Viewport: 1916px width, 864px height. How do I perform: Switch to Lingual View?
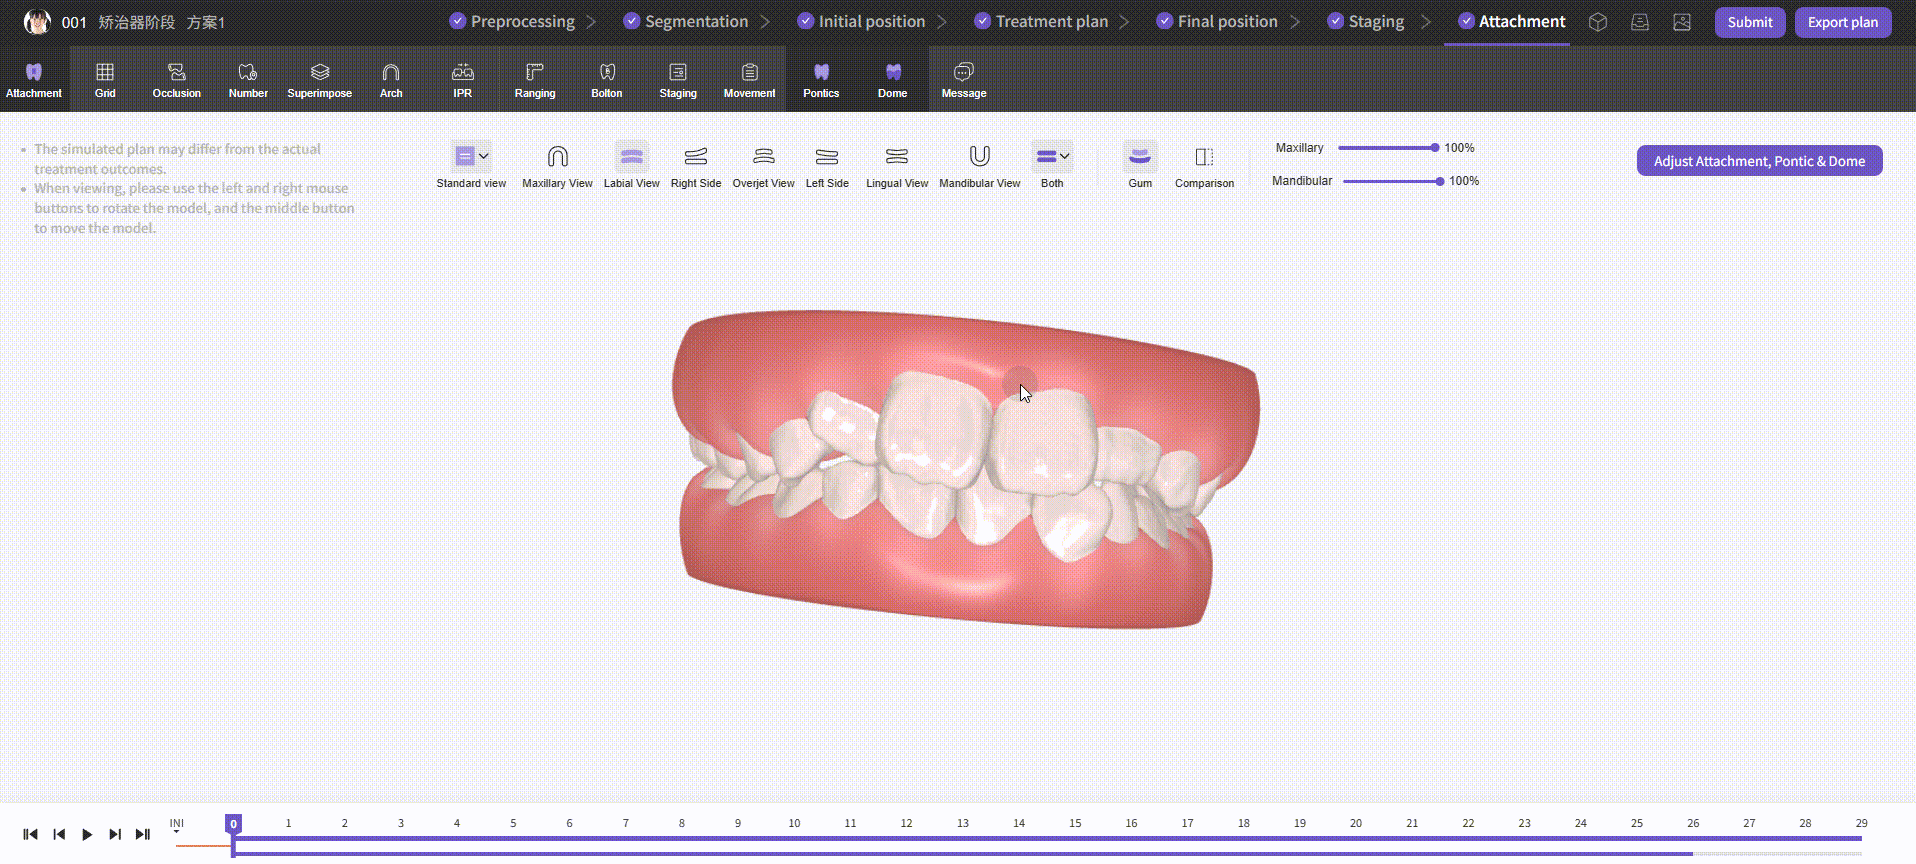coord(897,165)
